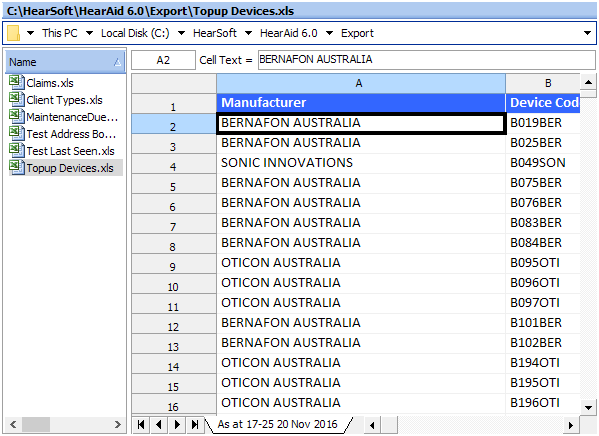599x436 pixels.
Task: Select cell B095OTI
Action: (x=543, y=263)
